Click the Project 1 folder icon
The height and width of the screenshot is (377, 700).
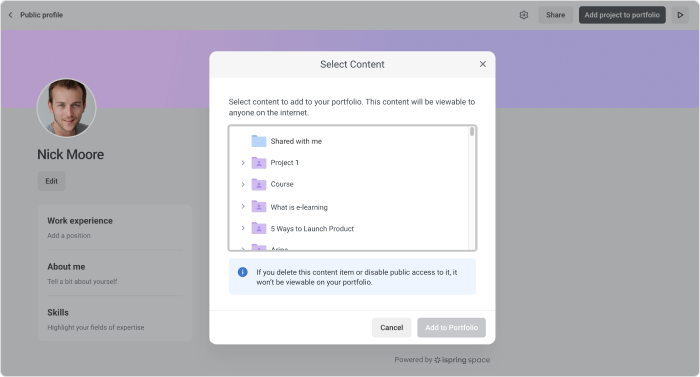coord(259,163)
